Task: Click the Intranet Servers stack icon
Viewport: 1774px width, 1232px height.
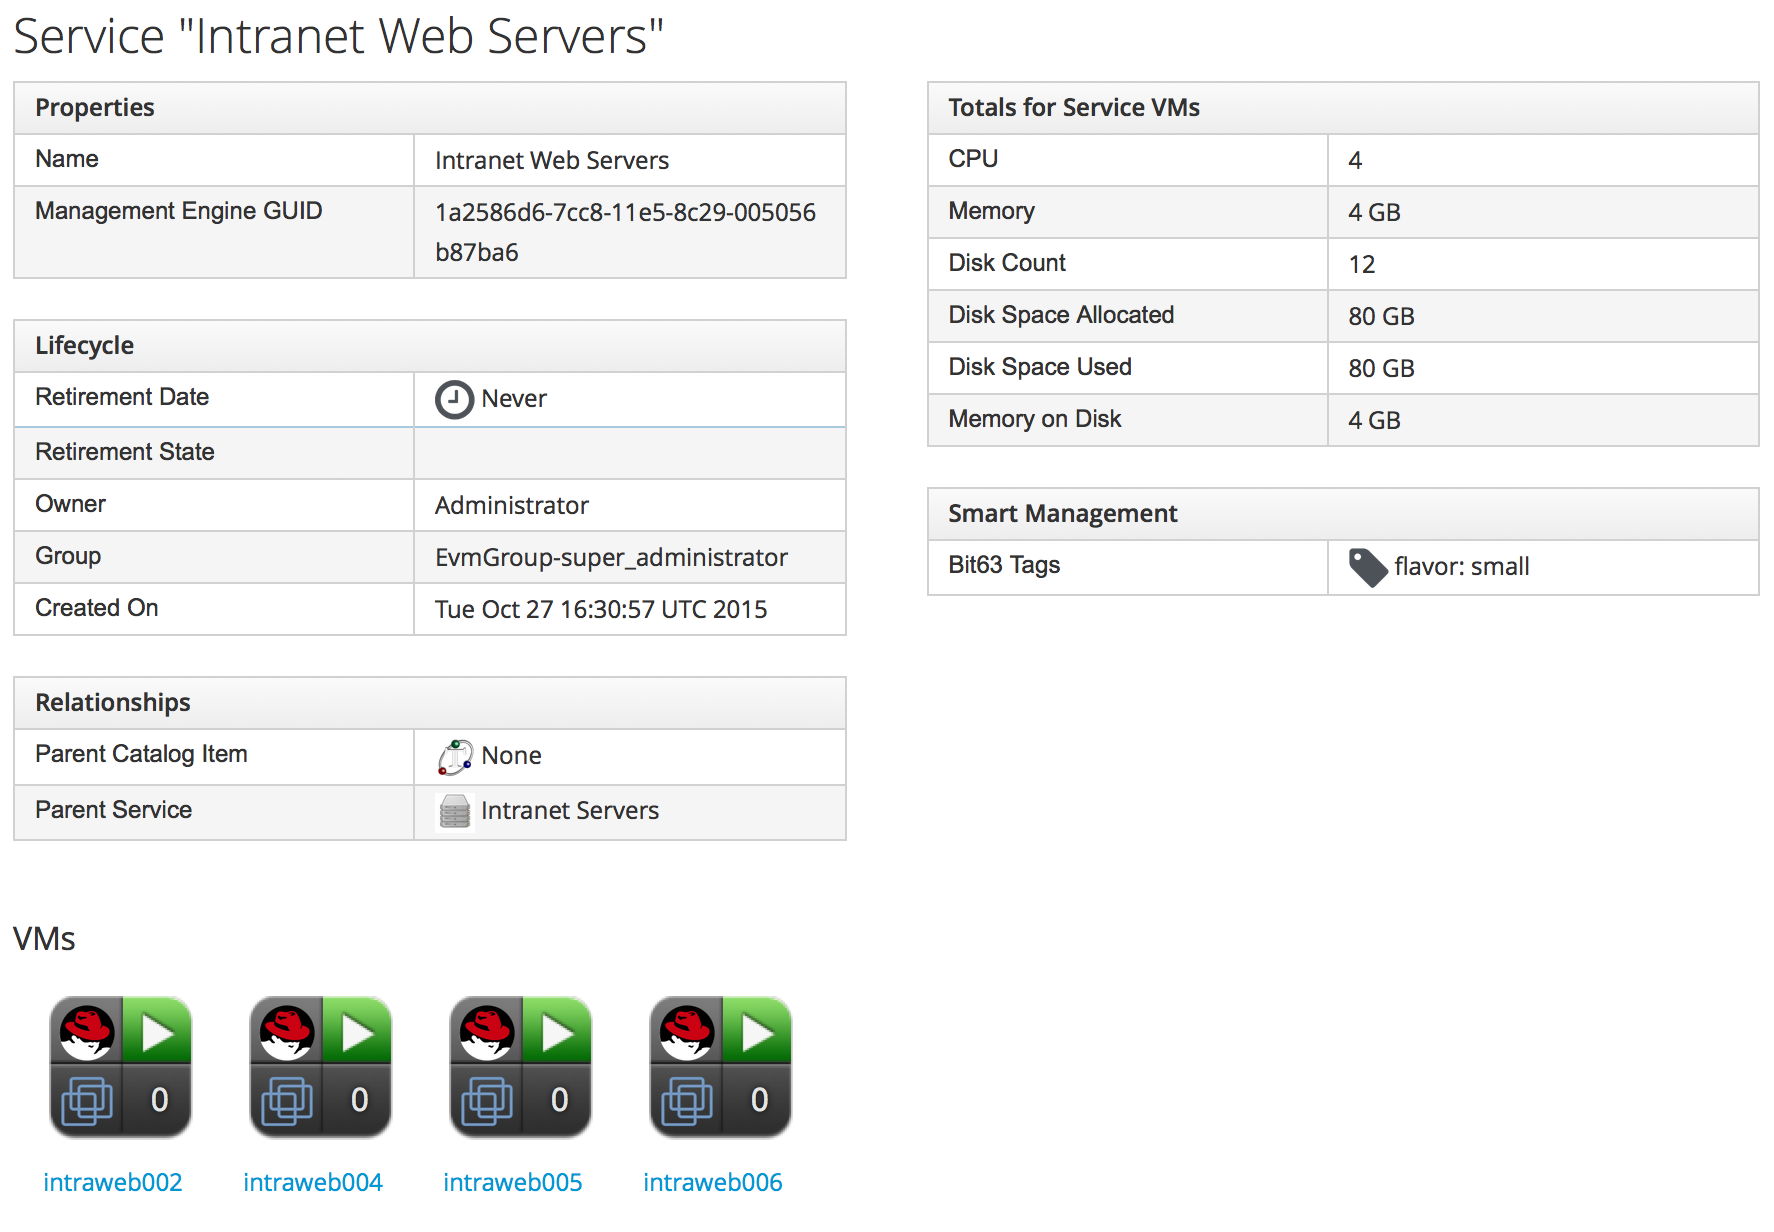Action: click(x=455, y=811)
